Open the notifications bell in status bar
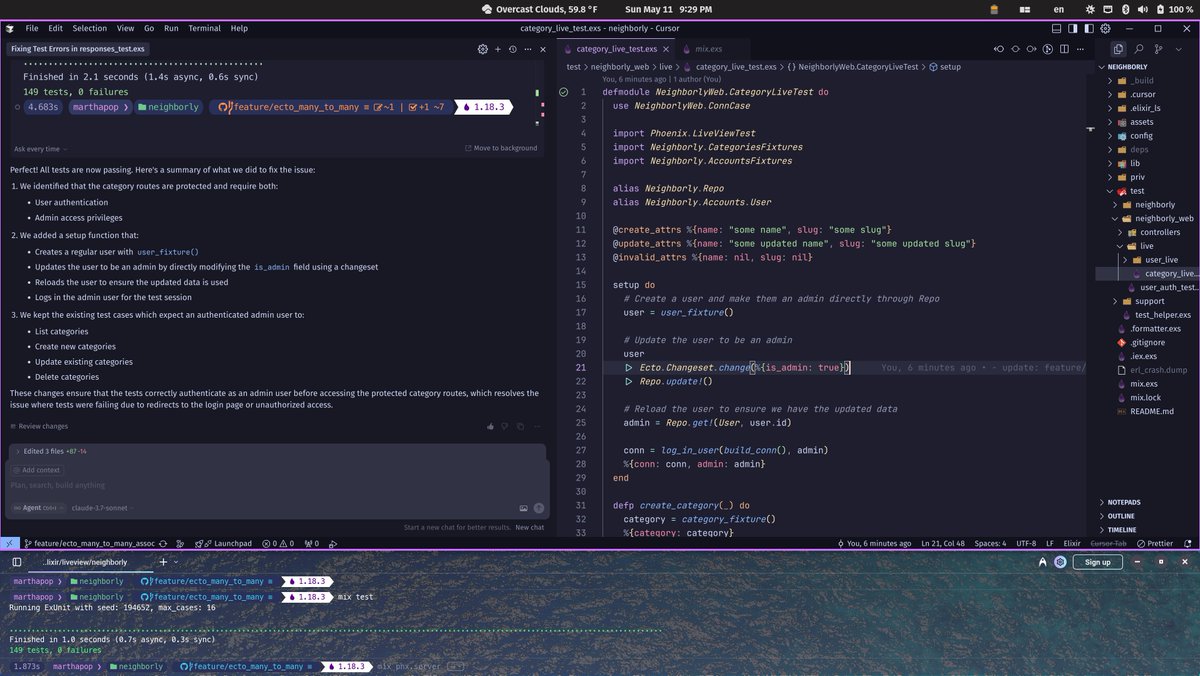This screenshot has width=1200, height=676. (1188, 543)
